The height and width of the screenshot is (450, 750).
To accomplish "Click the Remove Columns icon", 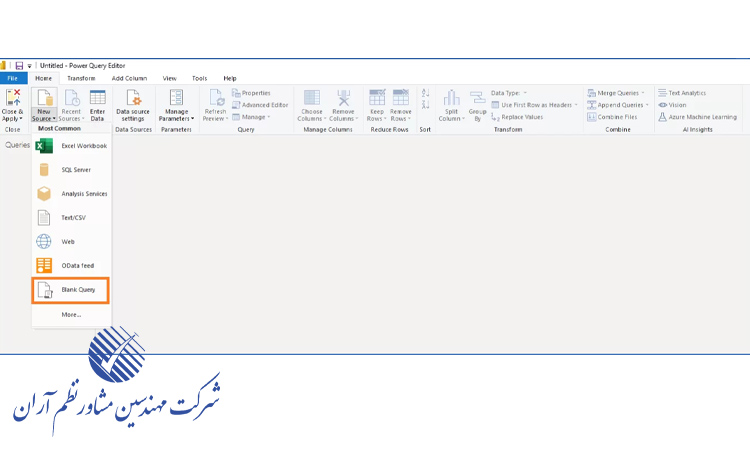I will click(x=343, y=97).
